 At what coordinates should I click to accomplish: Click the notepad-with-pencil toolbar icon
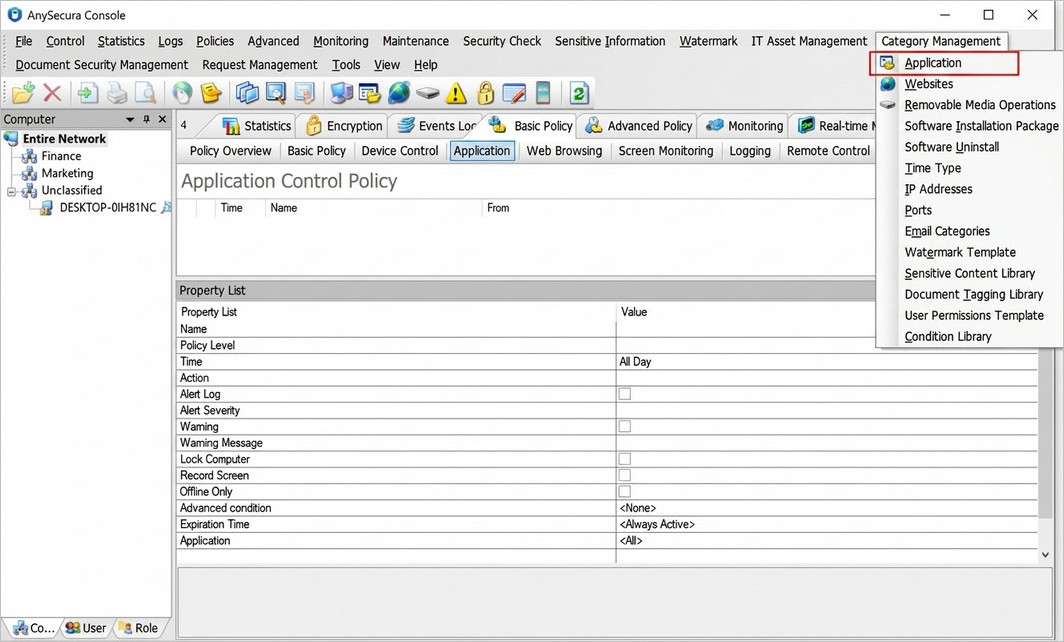514,93
